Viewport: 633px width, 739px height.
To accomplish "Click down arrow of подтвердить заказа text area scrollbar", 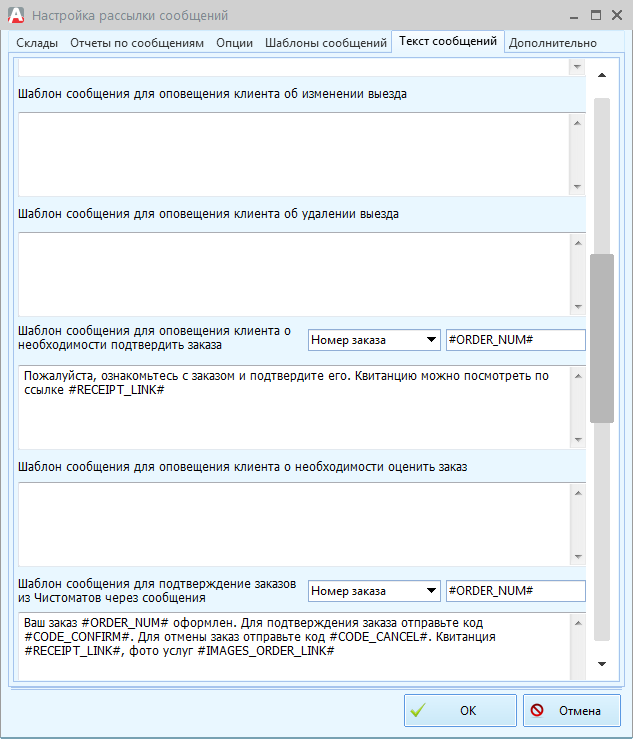I will point(577,440).
